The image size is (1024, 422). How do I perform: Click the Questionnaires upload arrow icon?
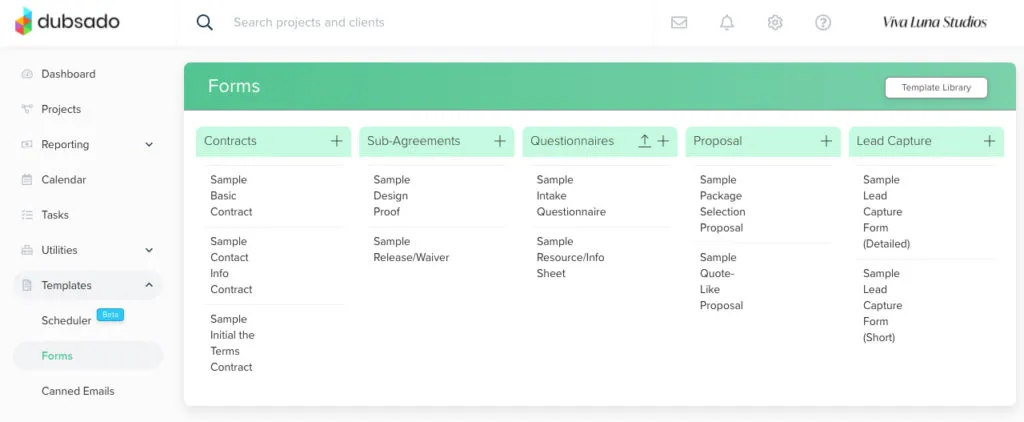(644, 141)
